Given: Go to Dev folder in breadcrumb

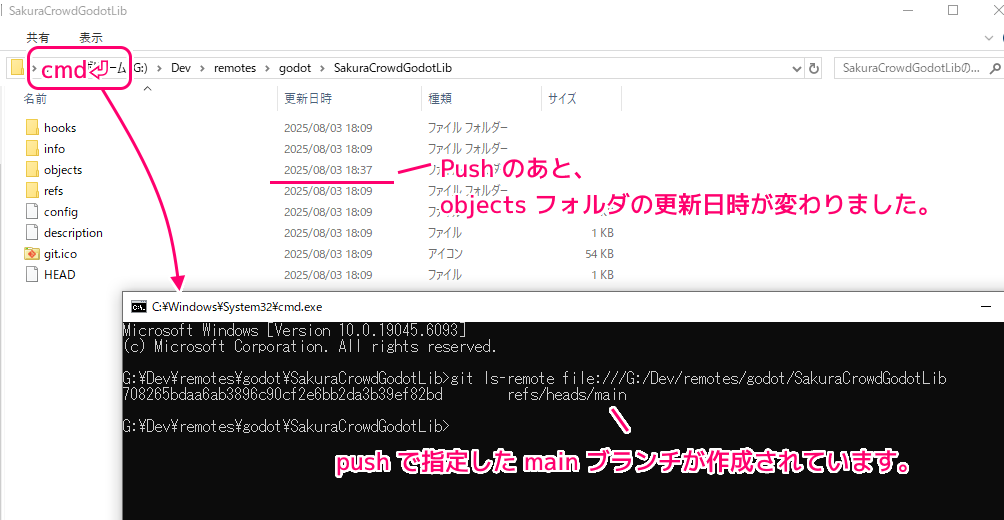Looking at the screenshot, I should (x=180, y=68).
